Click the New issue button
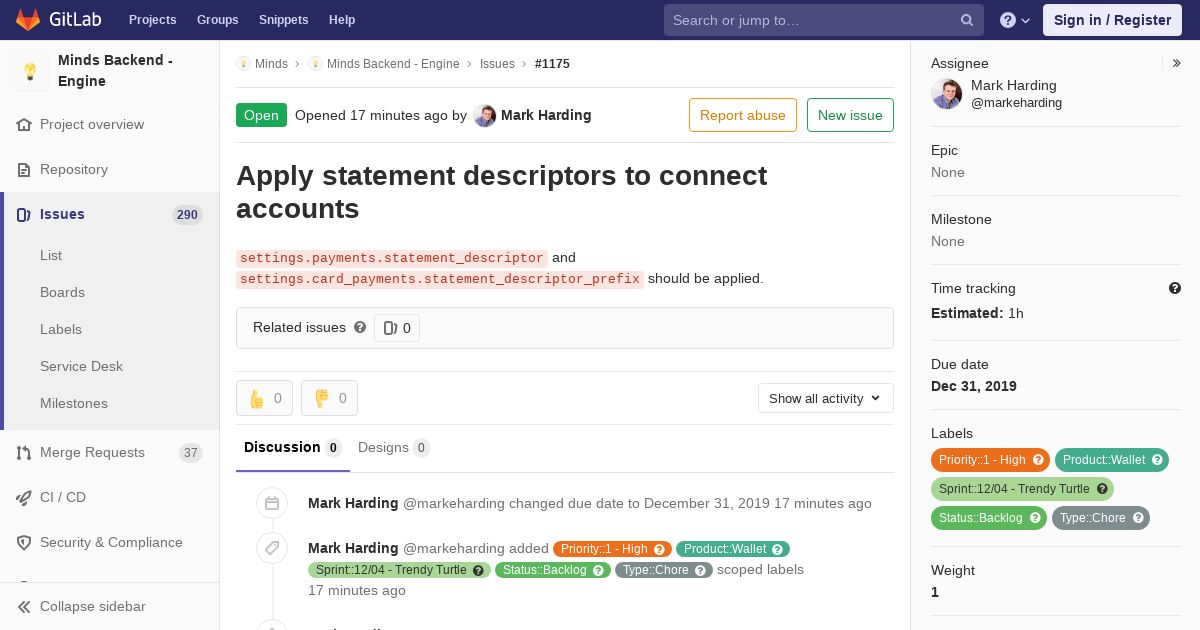This screenshot has width=1200, height=630. 850,115
